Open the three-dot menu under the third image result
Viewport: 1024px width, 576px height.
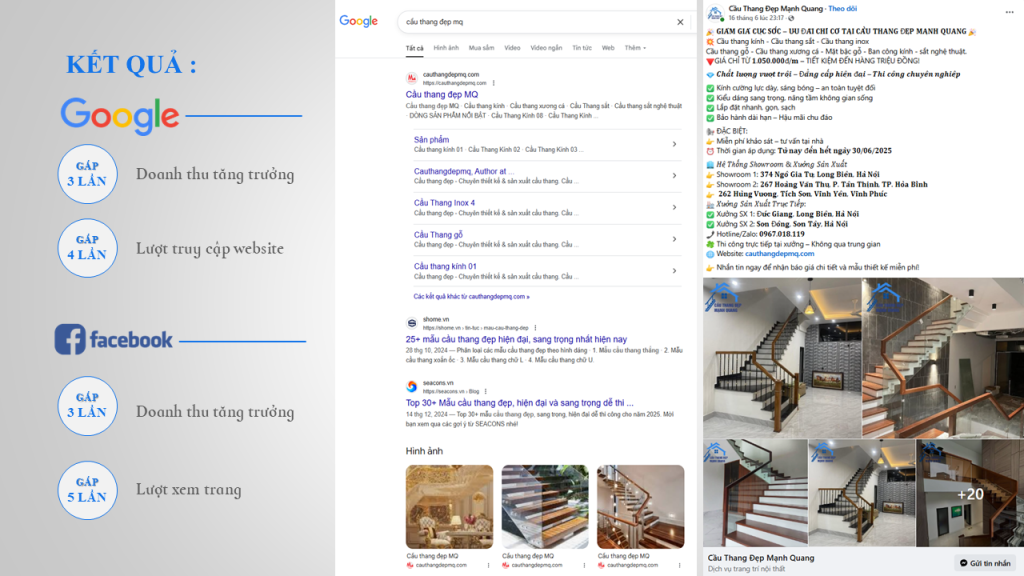680,566
